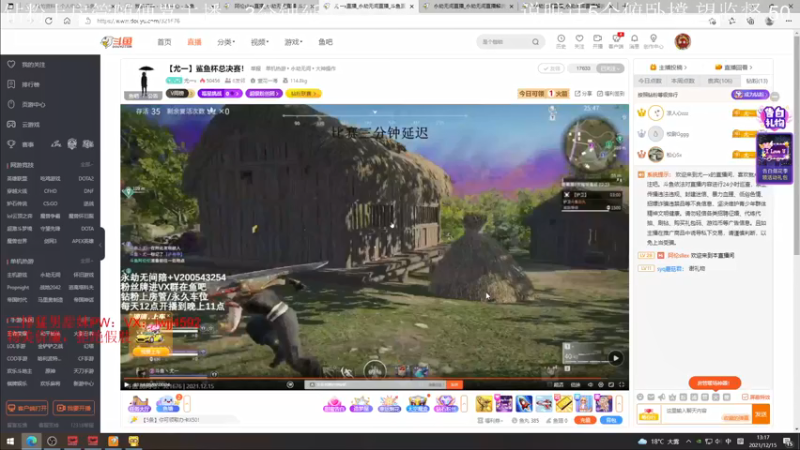The height and width of the screenshot is (450, 800).
Task: Click the 今日可领 1 火箭 banner
Action: pyautogui.click(x=543, y=93)
